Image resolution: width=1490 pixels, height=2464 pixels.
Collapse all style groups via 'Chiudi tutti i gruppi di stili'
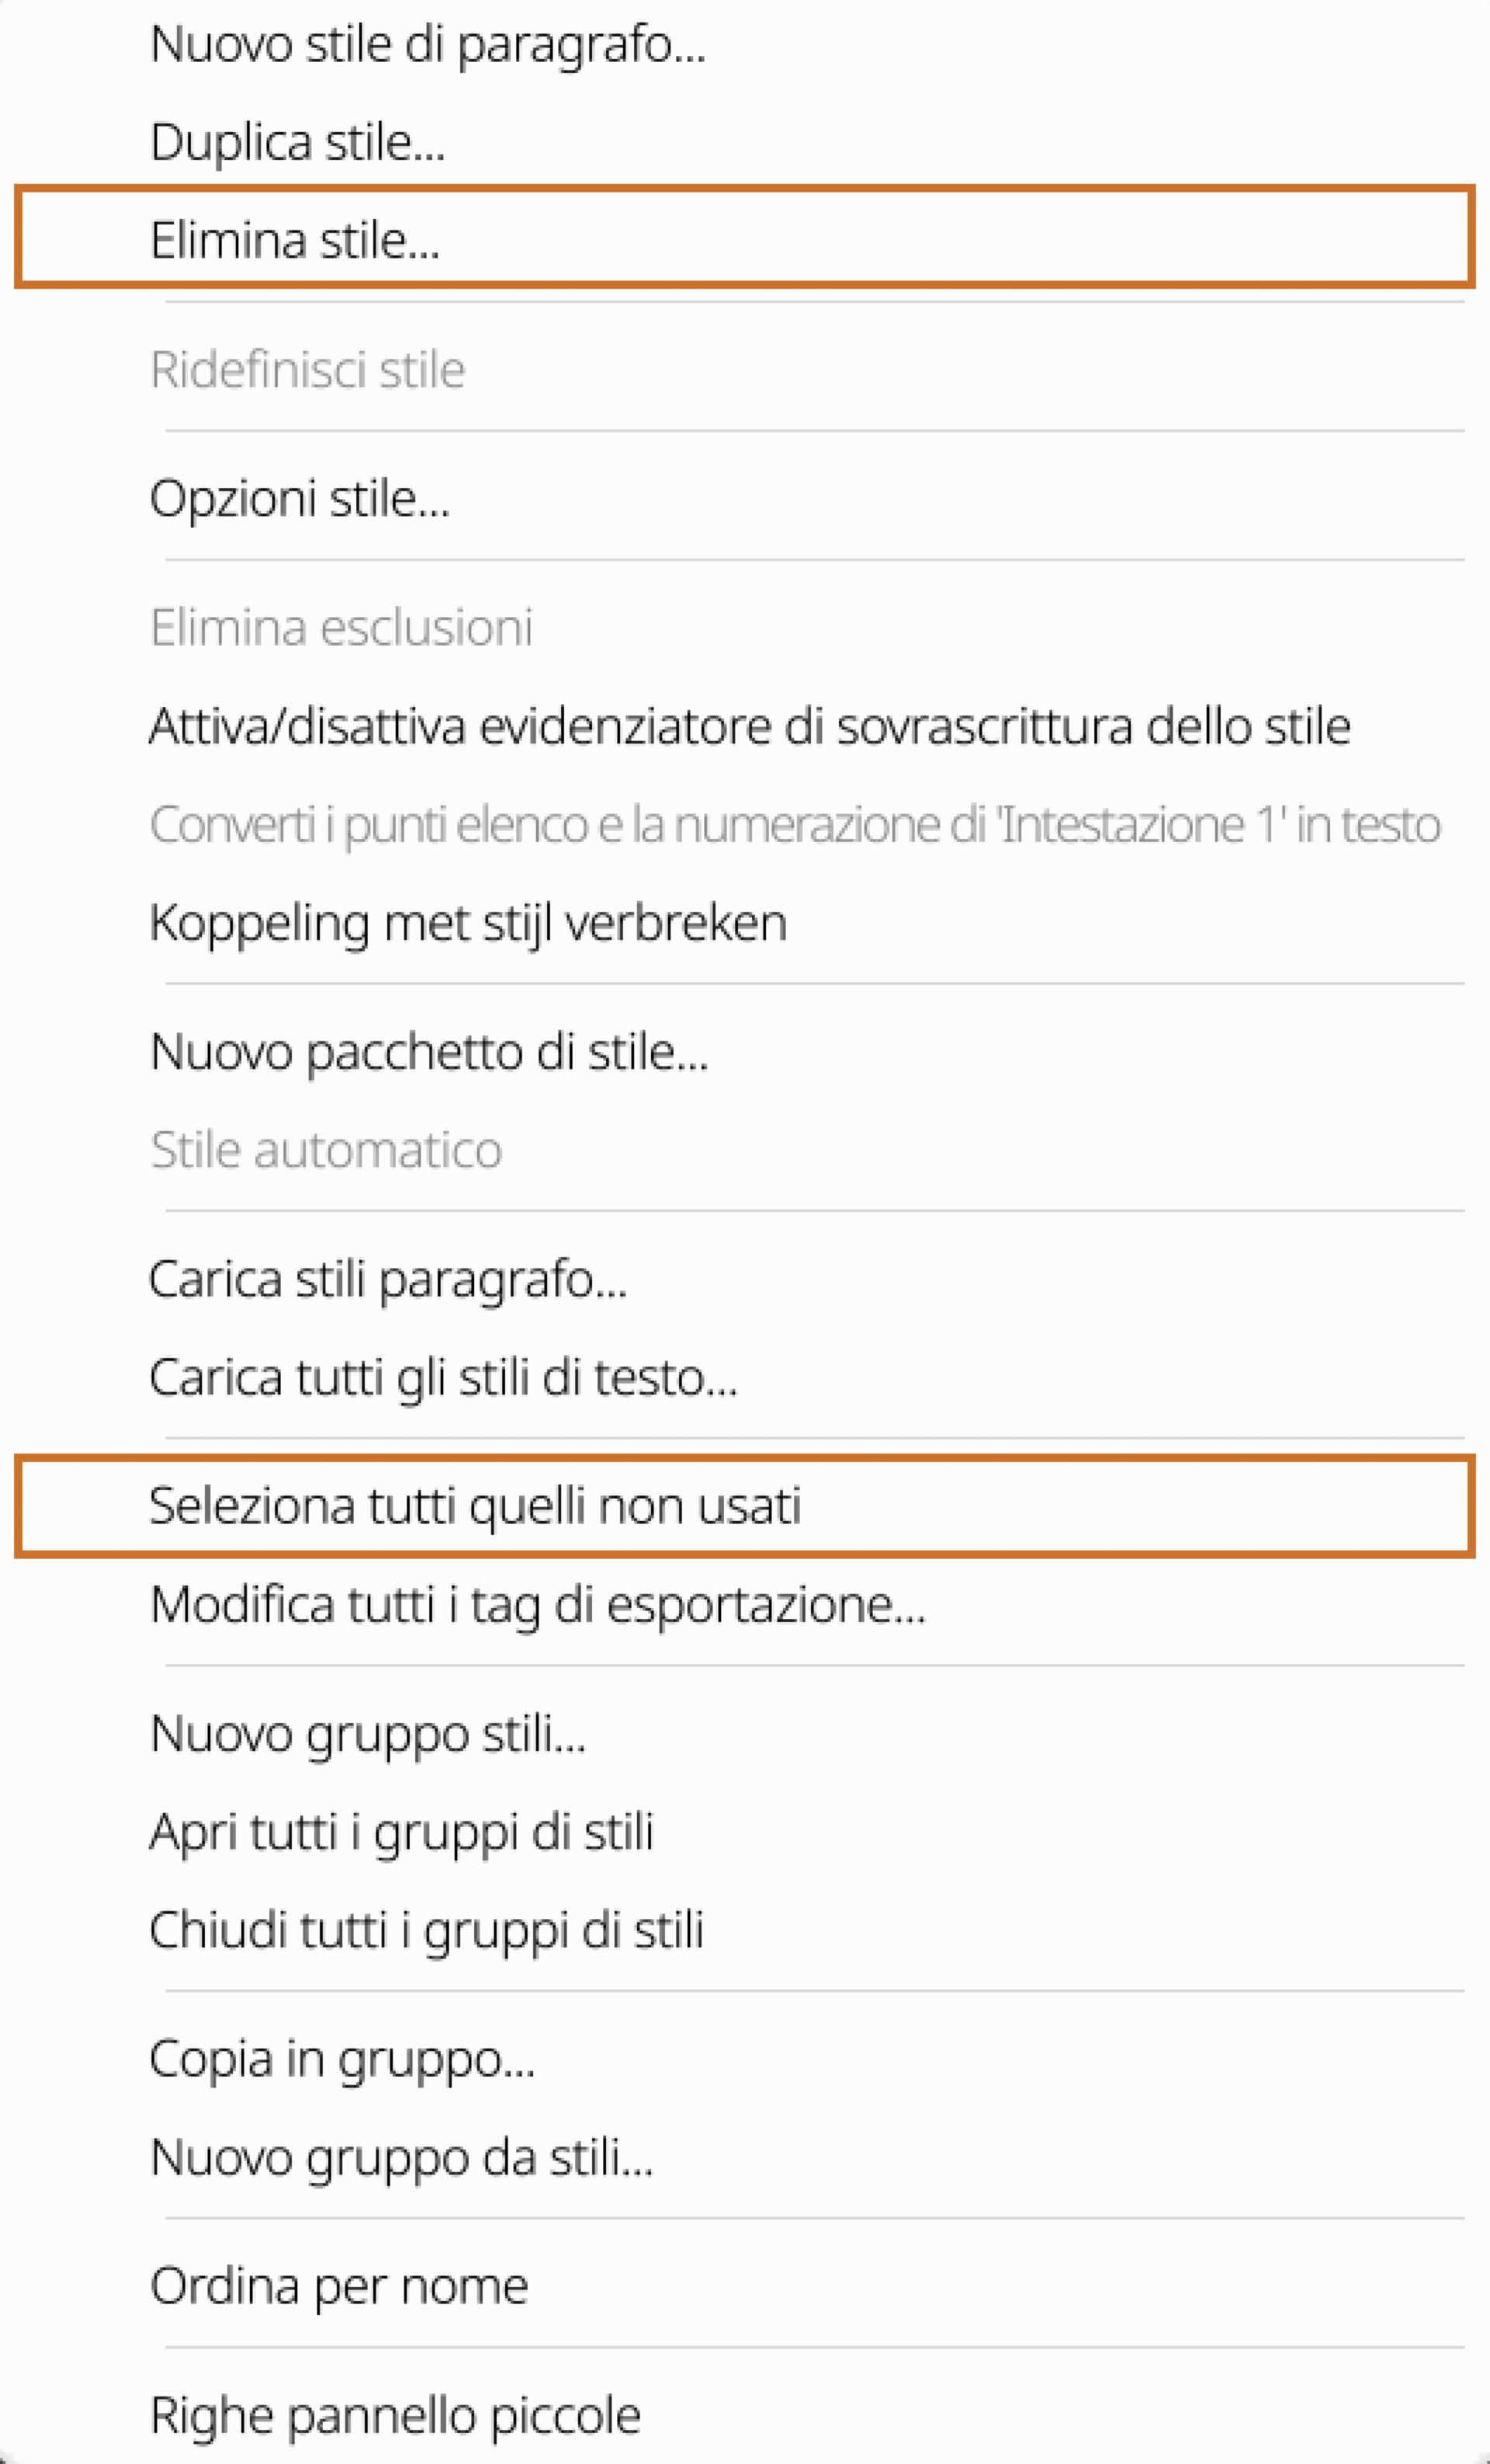[x=428, y=1930]
